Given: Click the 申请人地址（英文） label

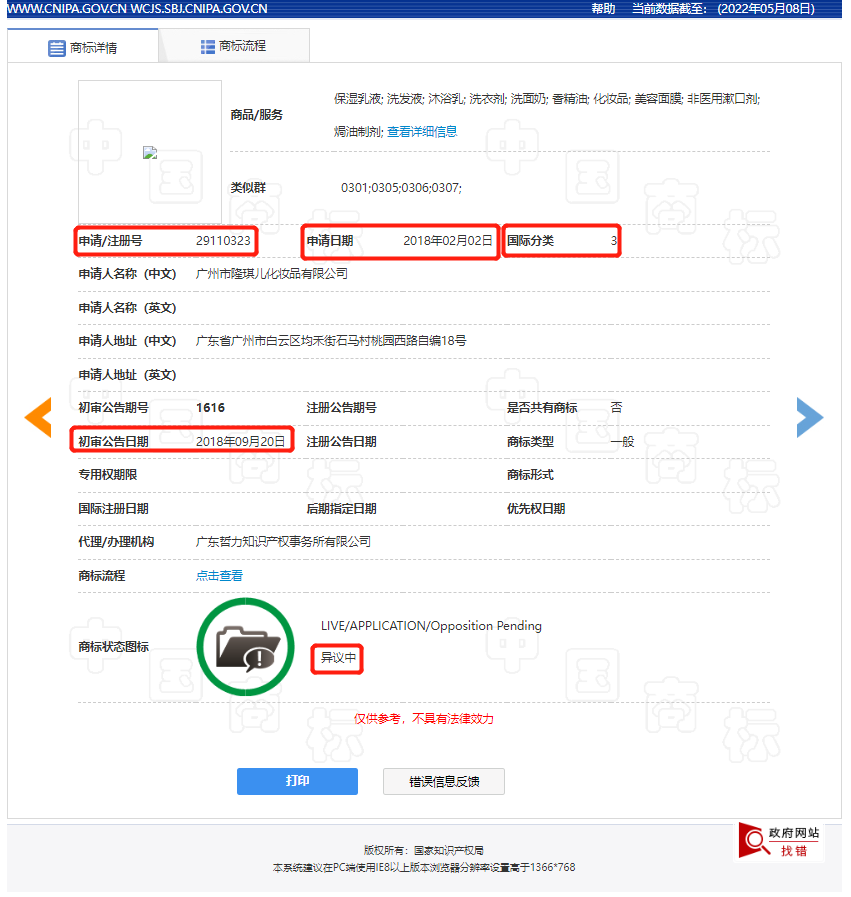Looking at the screenshot, I should pyautogui.click(x=127, y=375).
